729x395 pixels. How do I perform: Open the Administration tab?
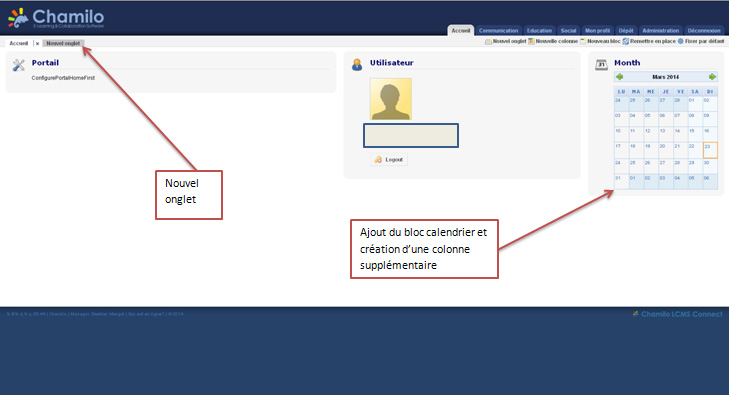[x=661, y=31]
